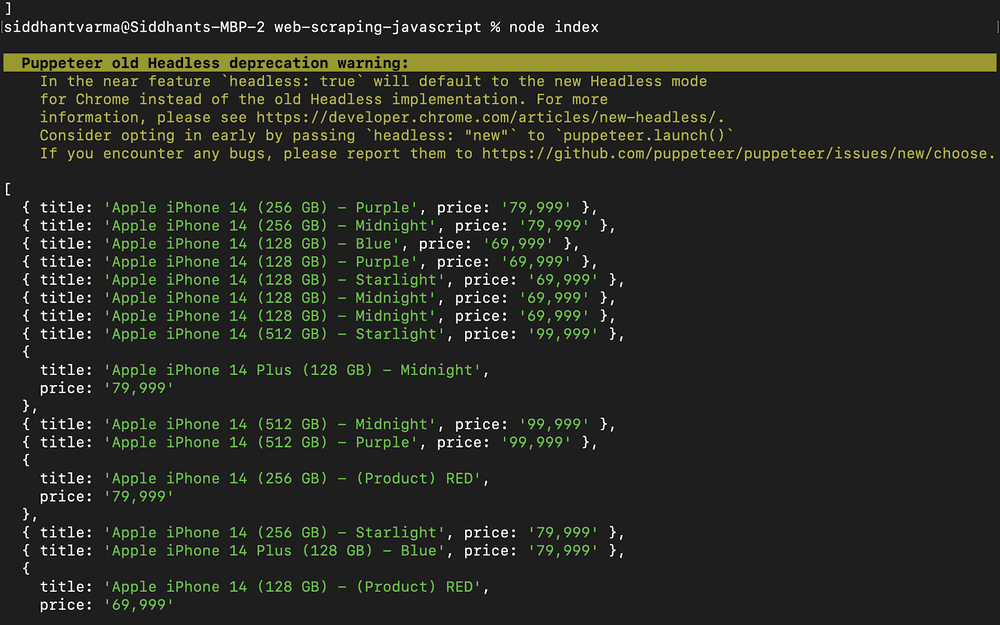The image size is (1000, 625).
Task: Click title 'Apple iPhone 14 (256 GB) – (Product) RED'
Action: point(292,479)
